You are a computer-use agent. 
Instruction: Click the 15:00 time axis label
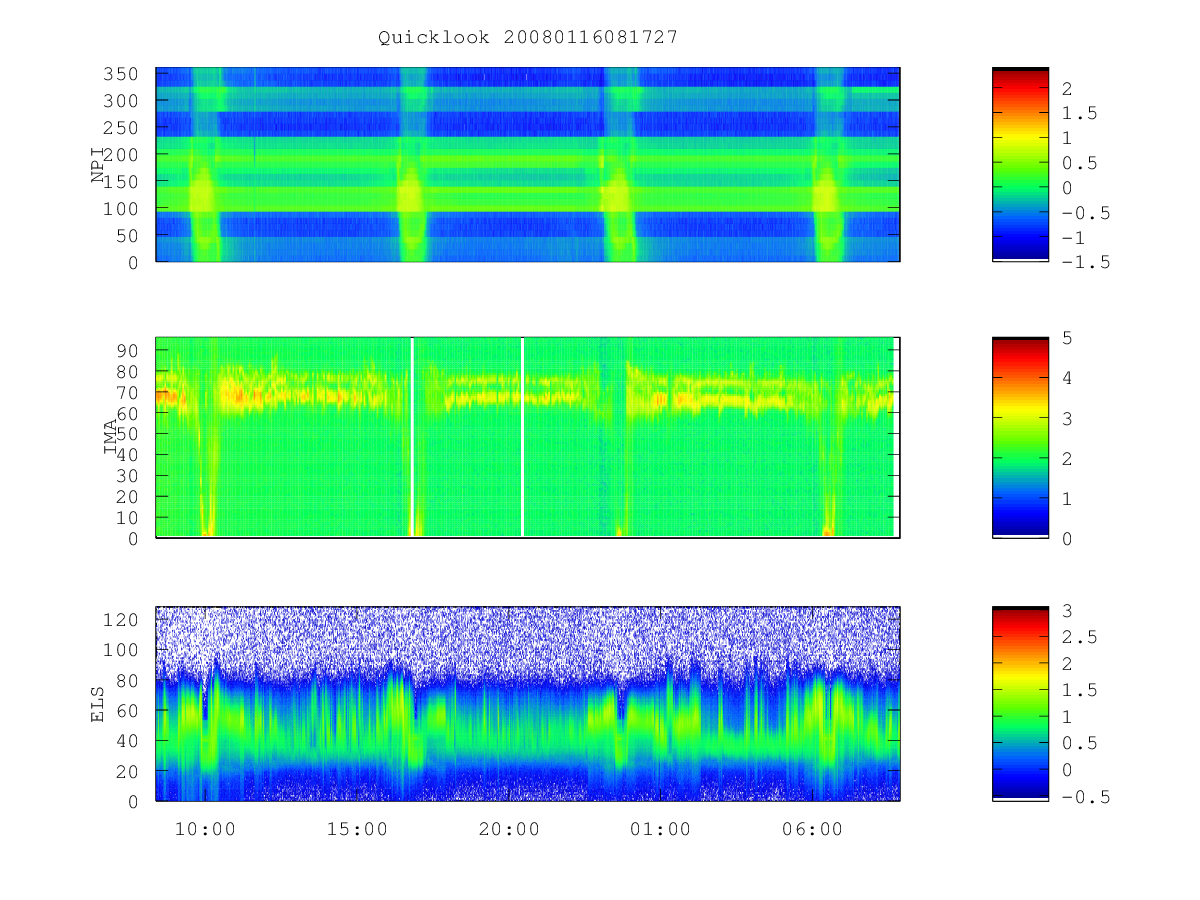[357, 829]
